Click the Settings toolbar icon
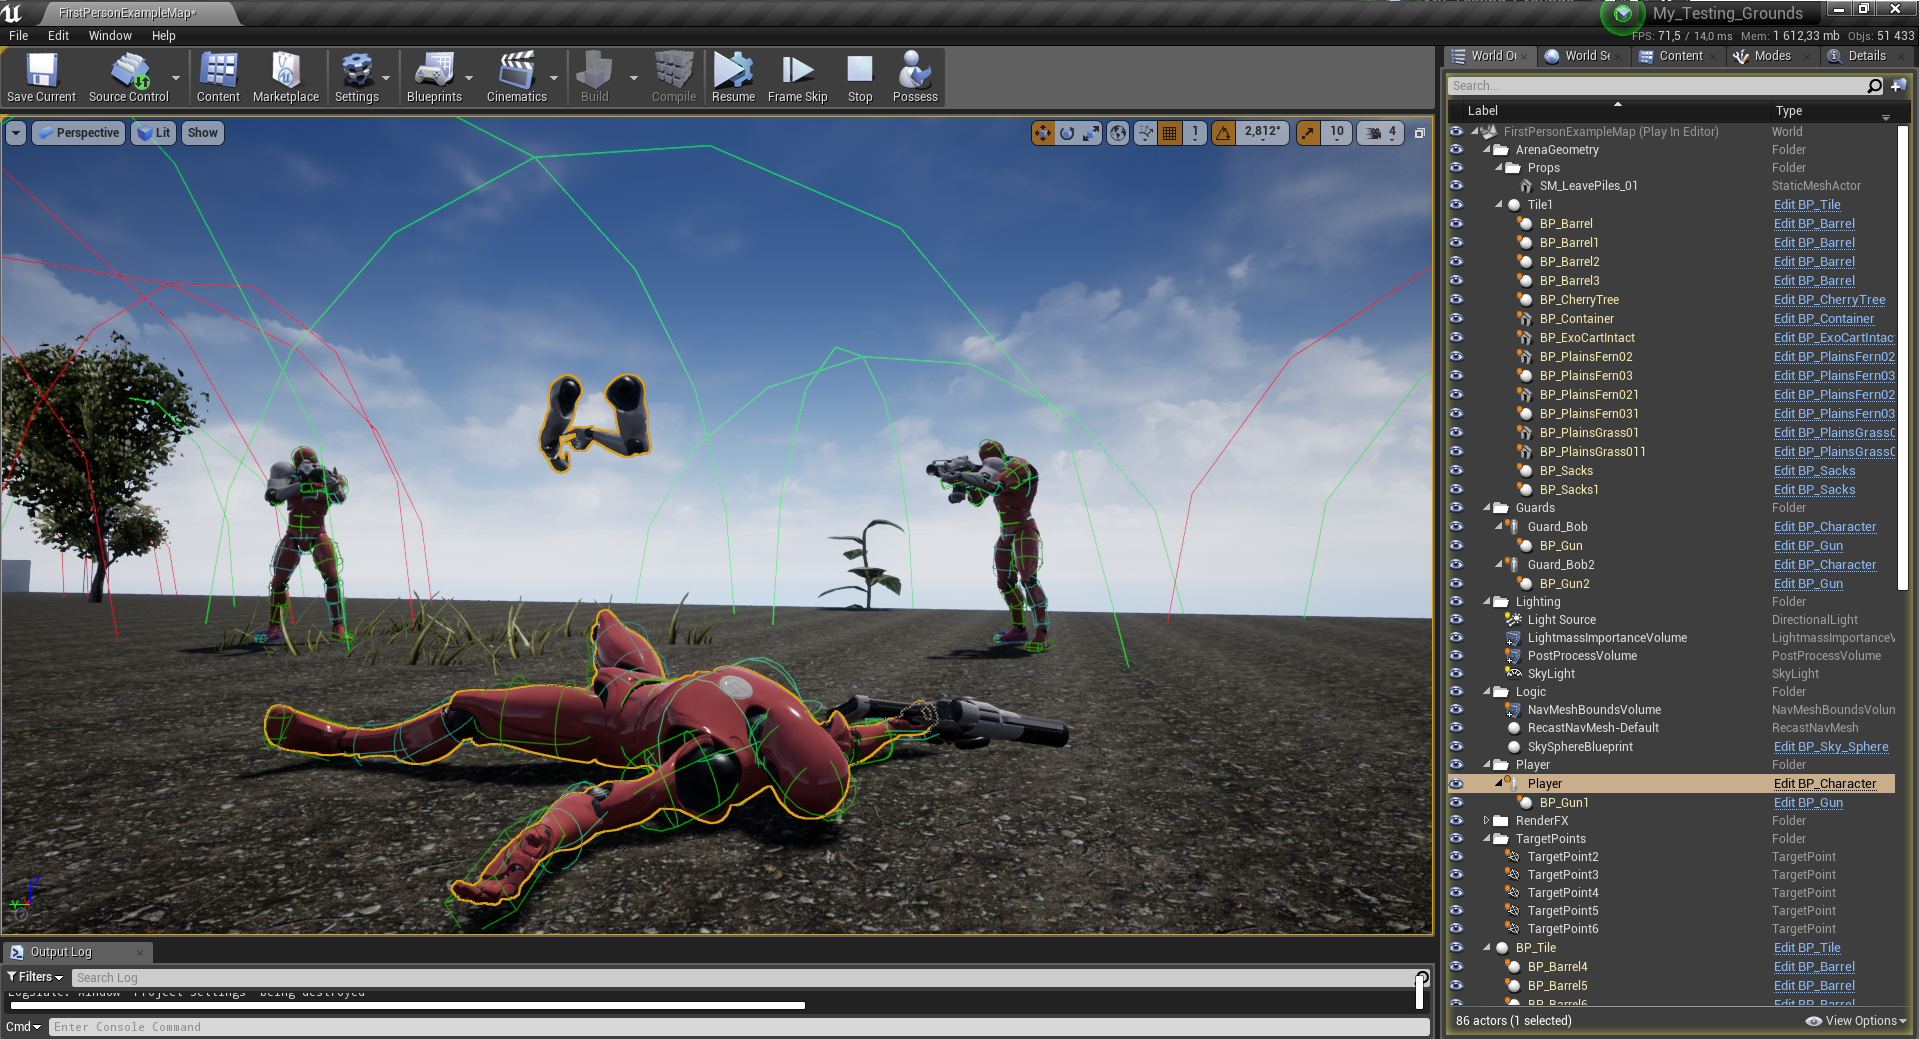Image resolution: width=1919 pixels, height=1039 pixels. tap(357, 77)
